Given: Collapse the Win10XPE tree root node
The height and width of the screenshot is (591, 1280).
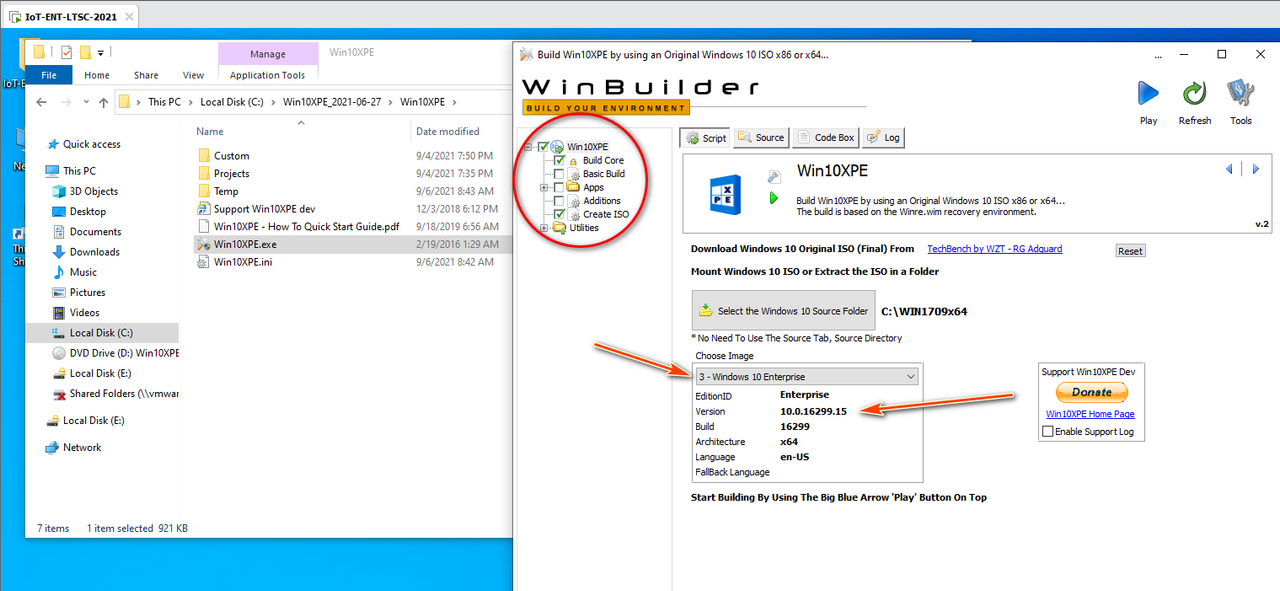Looking at the screenshot, I should coord(529,147).
